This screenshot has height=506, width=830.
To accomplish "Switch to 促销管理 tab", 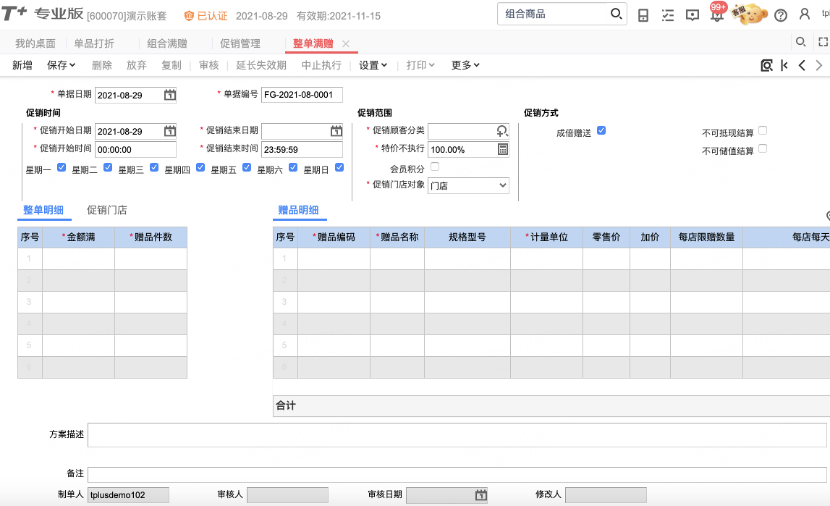I will [240, 43].
